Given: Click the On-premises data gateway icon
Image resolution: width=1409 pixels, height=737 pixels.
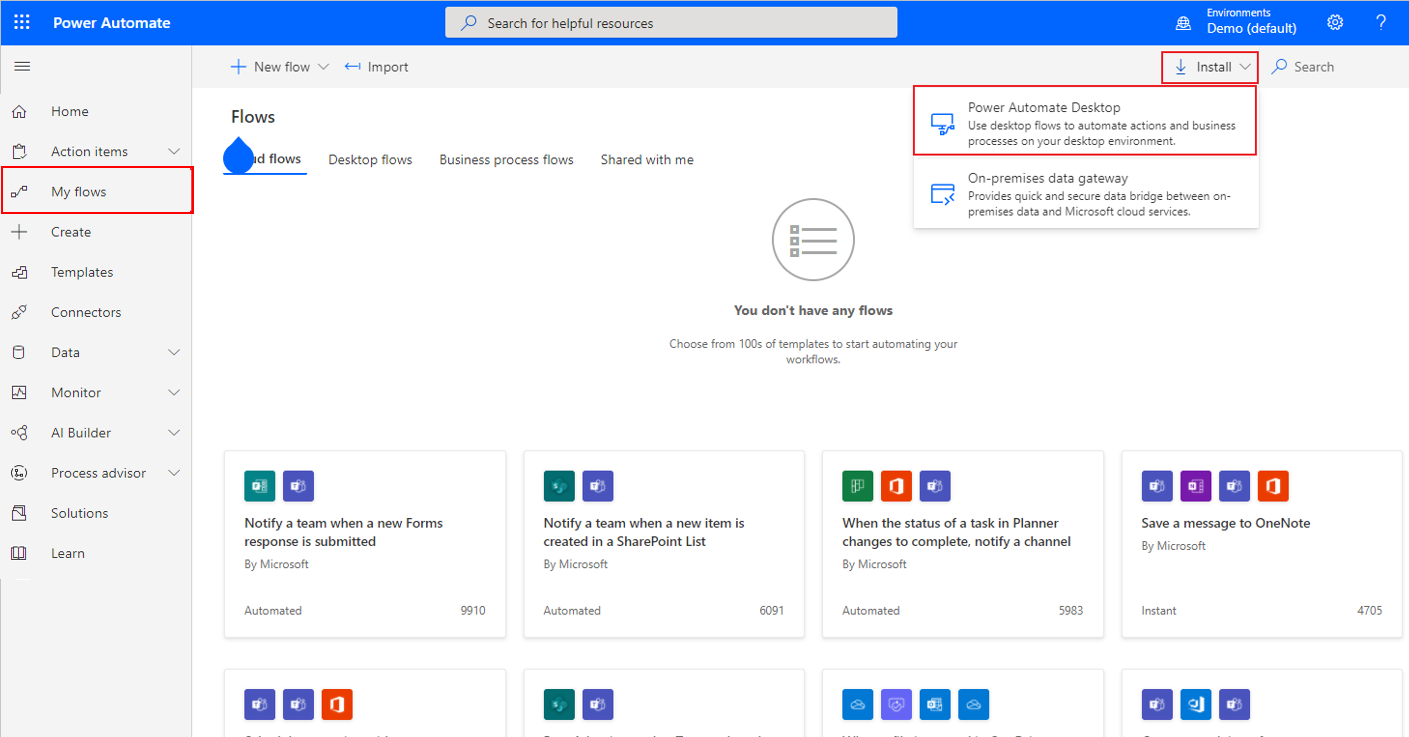Looking at the screenshot, I should point(943,194).
